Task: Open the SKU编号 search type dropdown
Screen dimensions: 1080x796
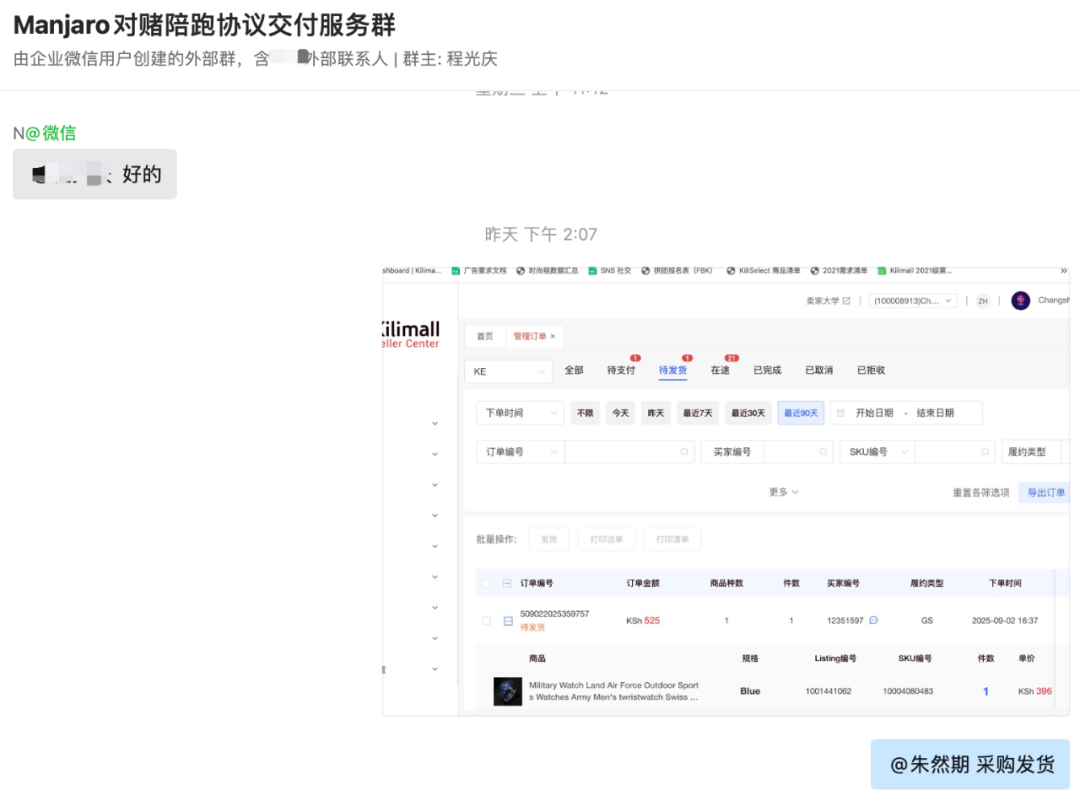Action: 878,452
